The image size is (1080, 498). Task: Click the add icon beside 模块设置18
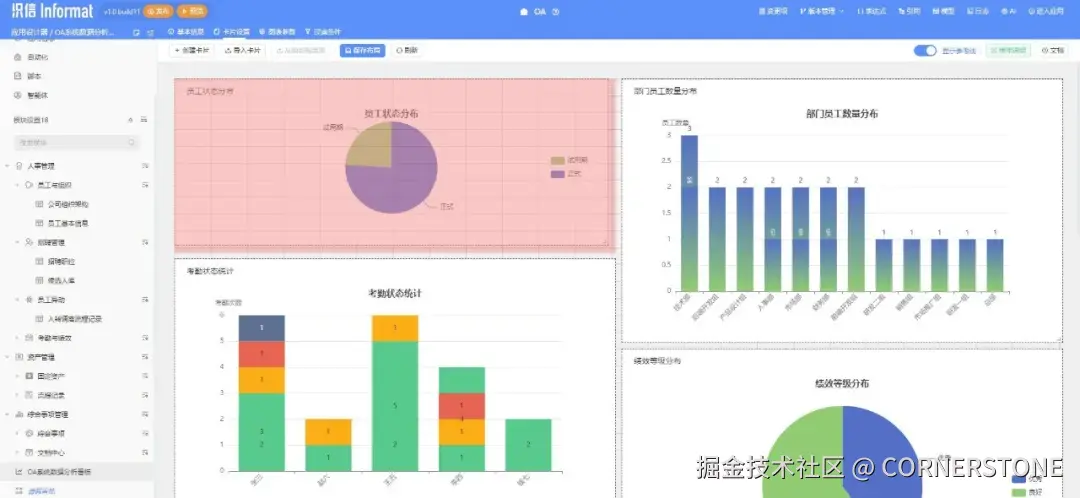pyautogui.click(x=131, y=120)
